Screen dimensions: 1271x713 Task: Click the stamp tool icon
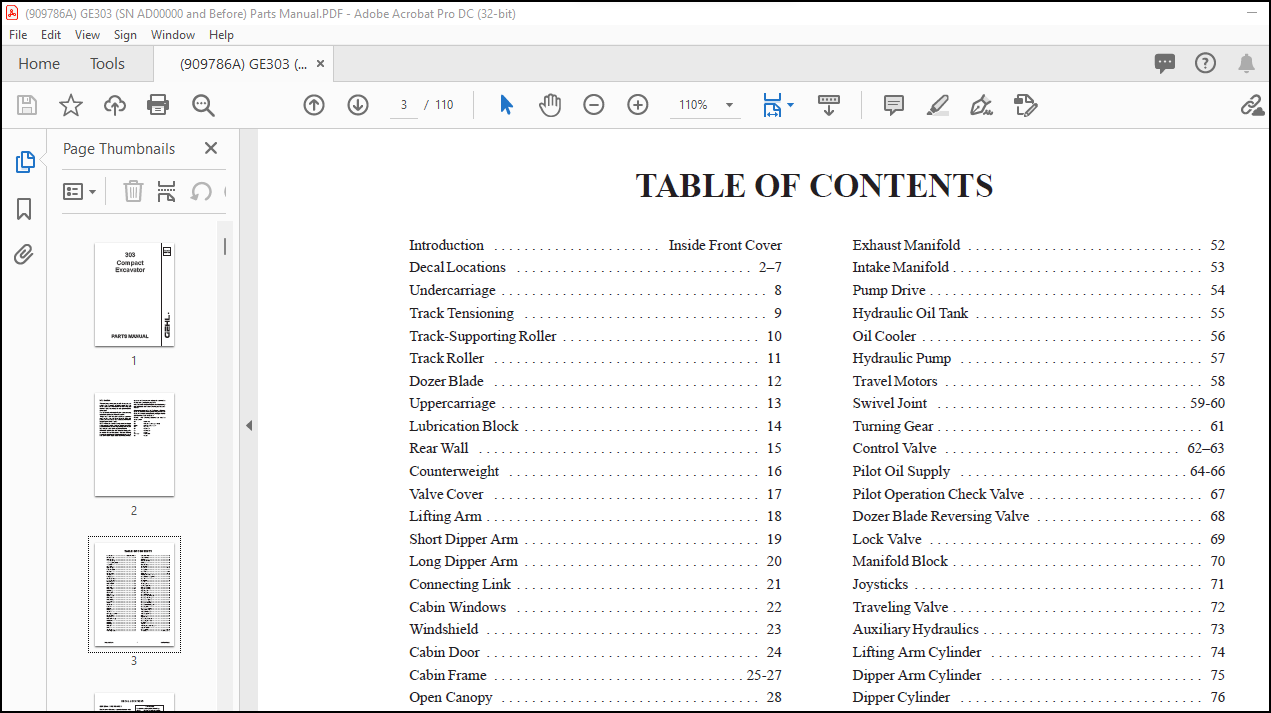pos(1025,105)
